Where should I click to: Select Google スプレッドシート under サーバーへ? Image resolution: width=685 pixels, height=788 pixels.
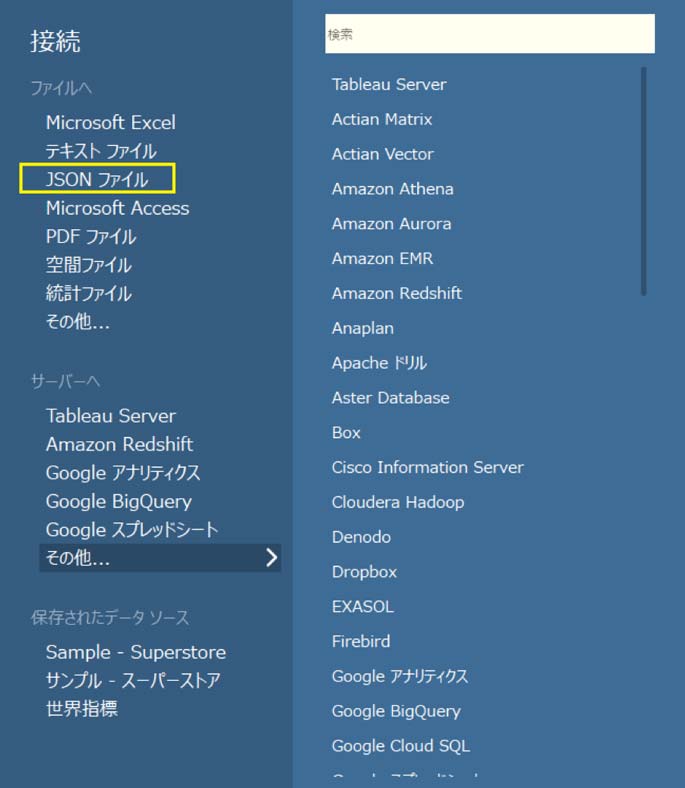(x=132, y=529)
